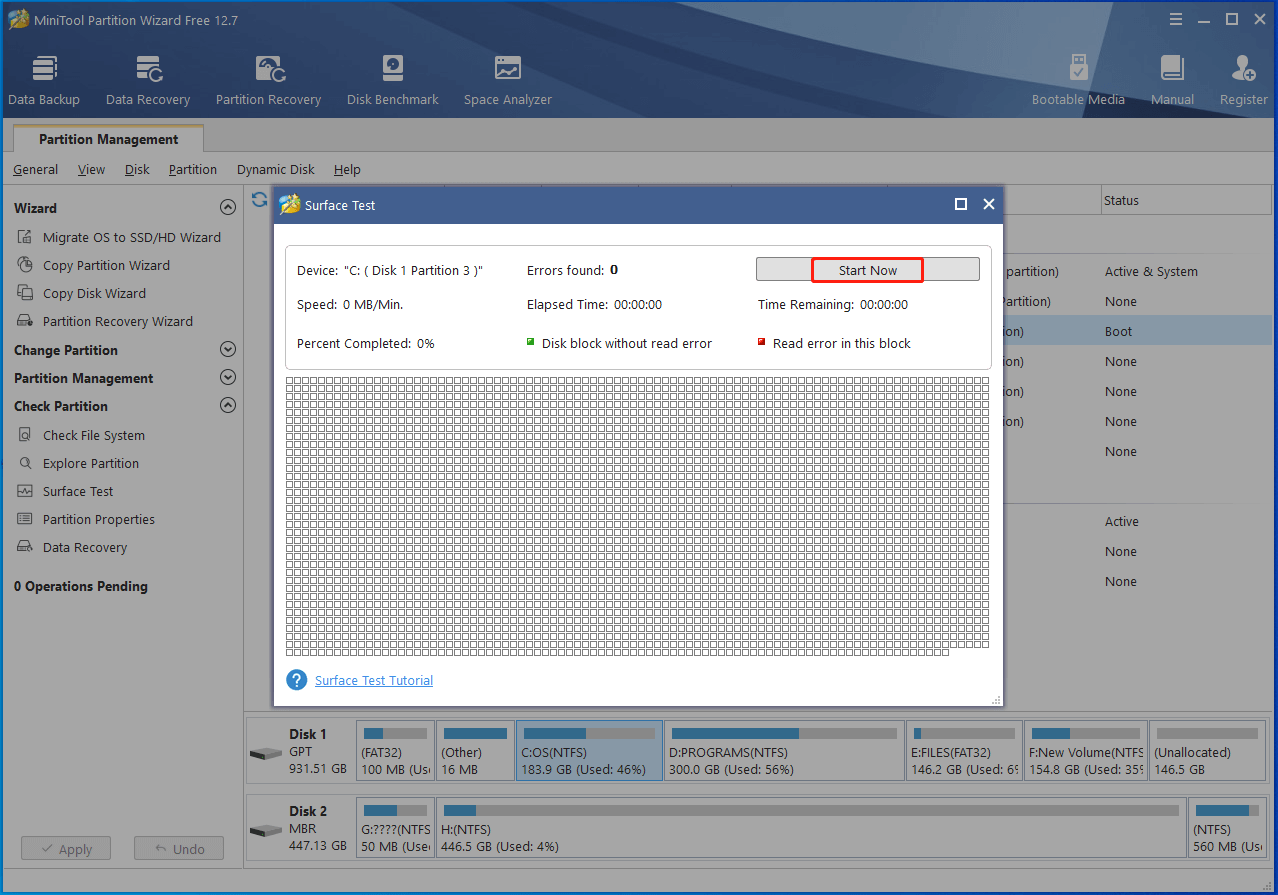Click the 0 Operations Pending label
This screenshot has width=1278, height=895.
[x=81, y=586]
